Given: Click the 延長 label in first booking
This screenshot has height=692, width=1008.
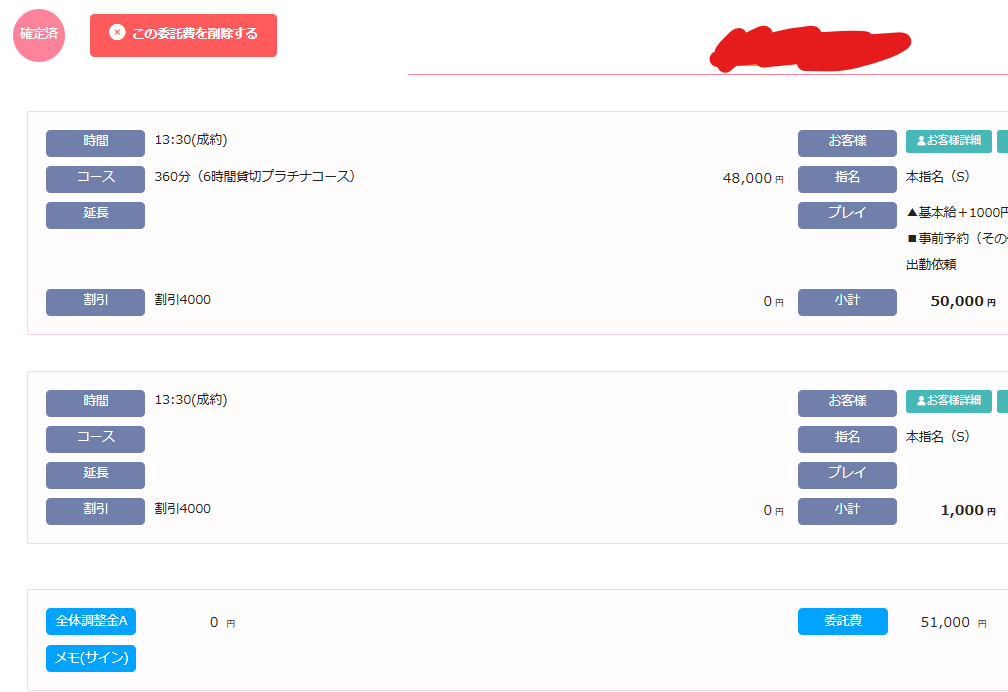Looking at the screenshot, I should tap(95, 215).
